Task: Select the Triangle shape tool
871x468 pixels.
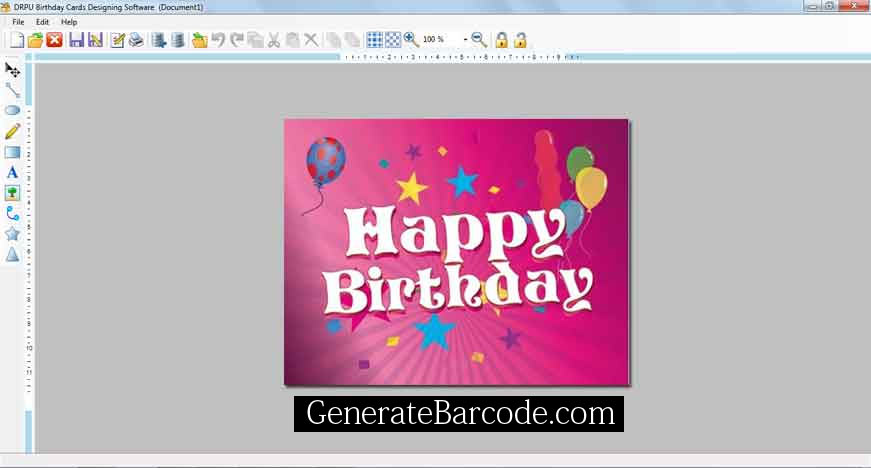Action: [x=12, y=255]
